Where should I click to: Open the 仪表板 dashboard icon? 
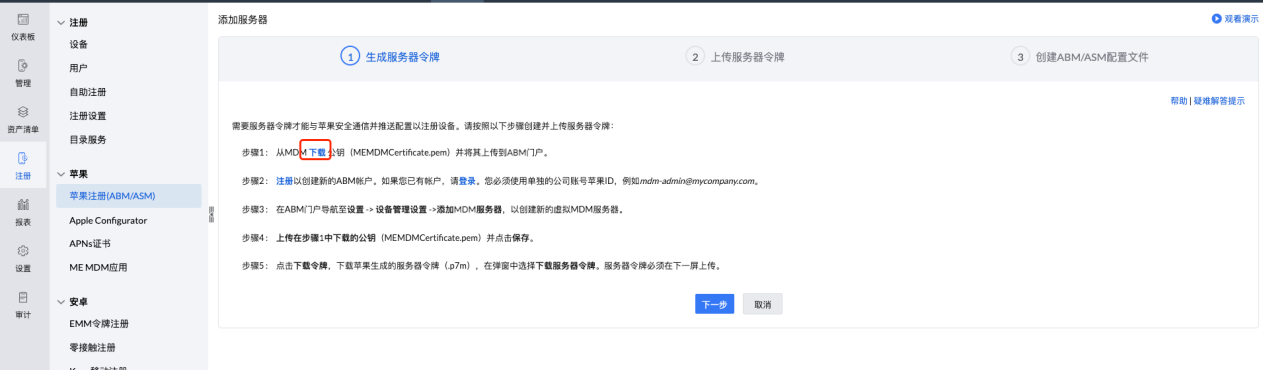click(23, 20)
